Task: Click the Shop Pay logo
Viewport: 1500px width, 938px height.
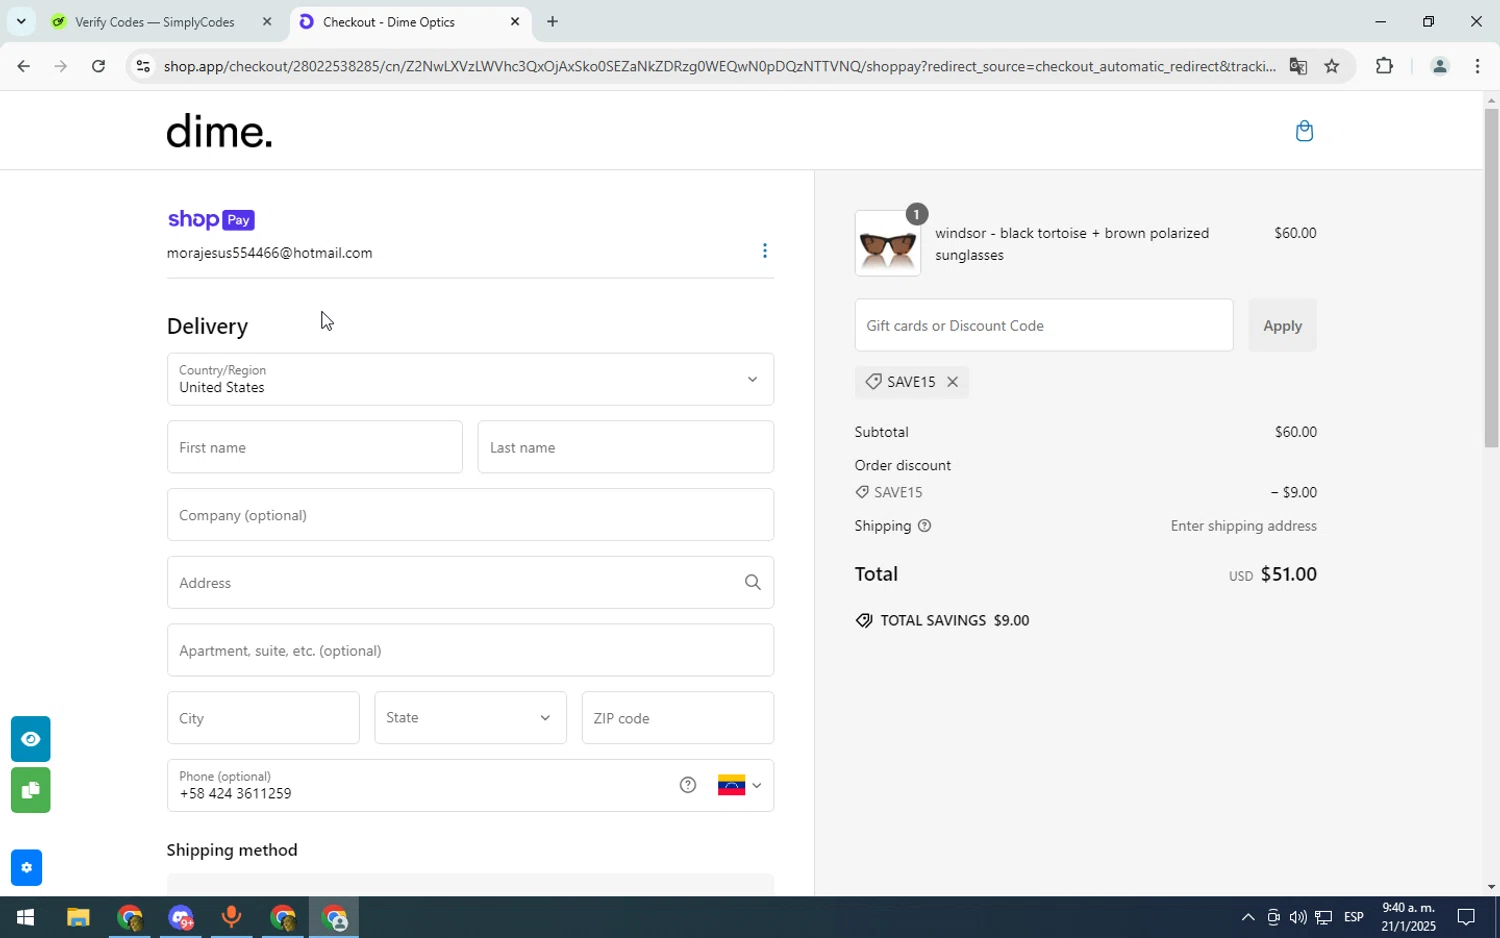Action: [211, 220]
